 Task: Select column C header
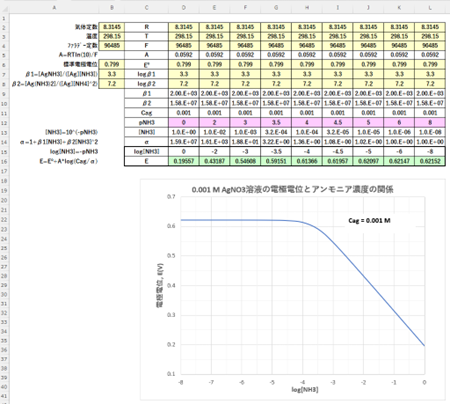tap(146, 7)
